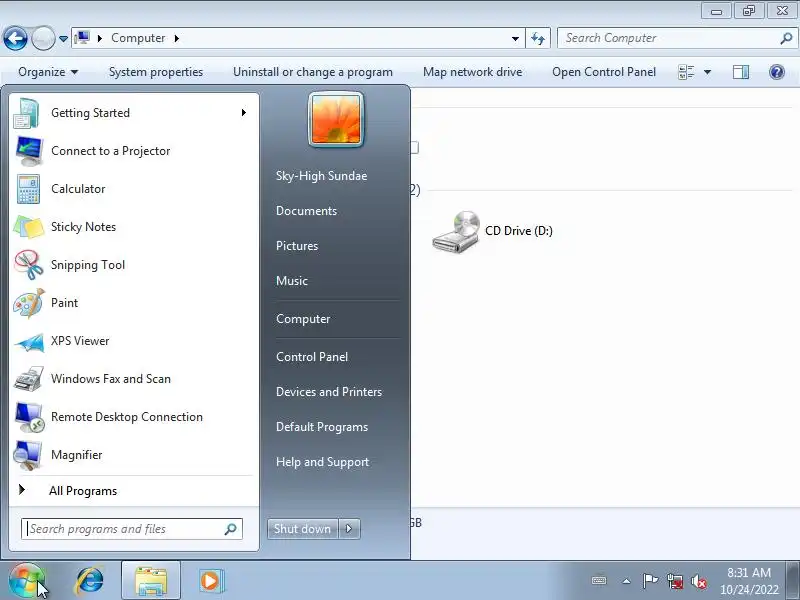The height and width of the screenshot is (600, 800).
Task: Click Open Control Panel toolbar button
Action: tap(604, 72)
